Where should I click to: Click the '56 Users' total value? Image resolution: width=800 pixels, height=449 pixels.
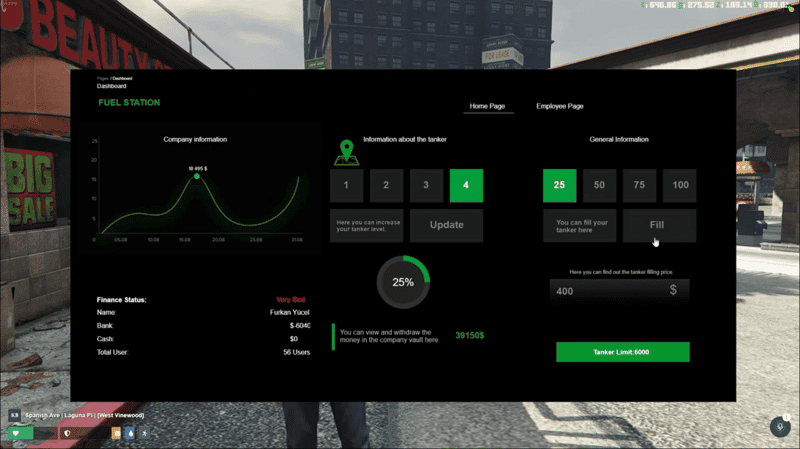click(296, 352)
